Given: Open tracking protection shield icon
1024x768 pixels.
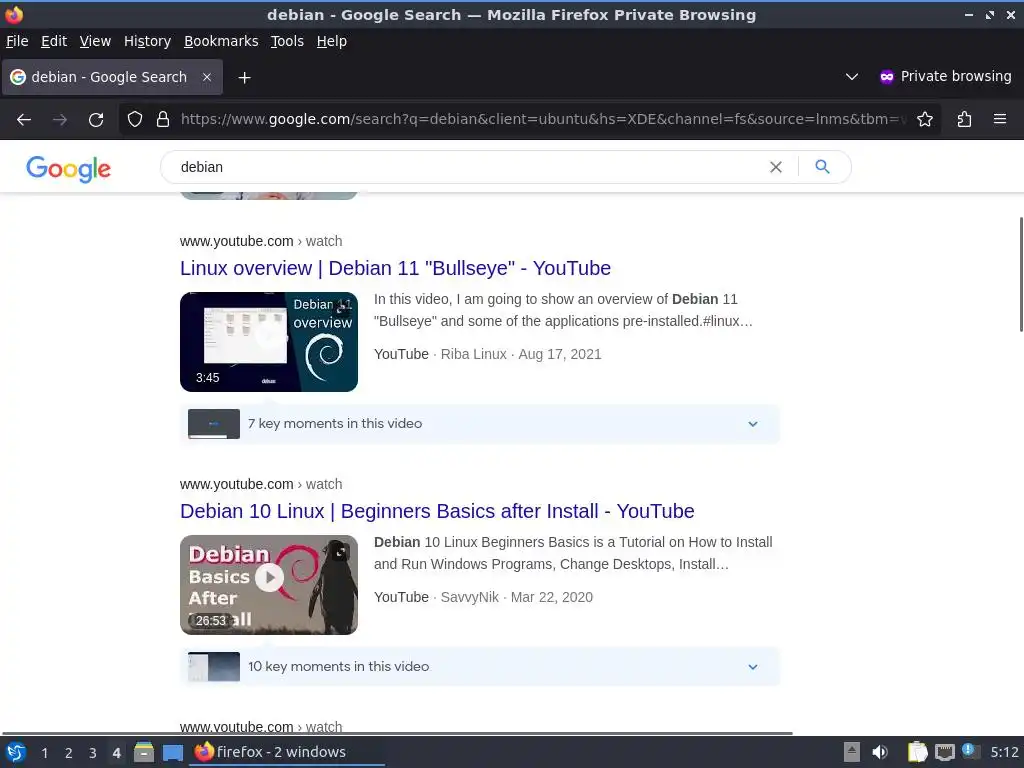Looking at the screenshot, I should coord(135,119).
